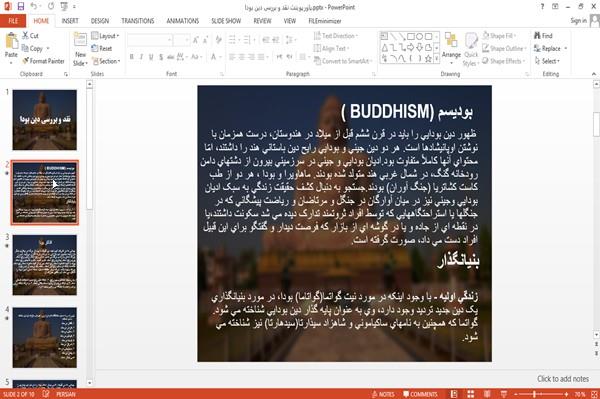Toggle the Notes pane in status bar
The width and height of the screenshot is (600, 399).
pyautogui.click(x=383, y=394)
